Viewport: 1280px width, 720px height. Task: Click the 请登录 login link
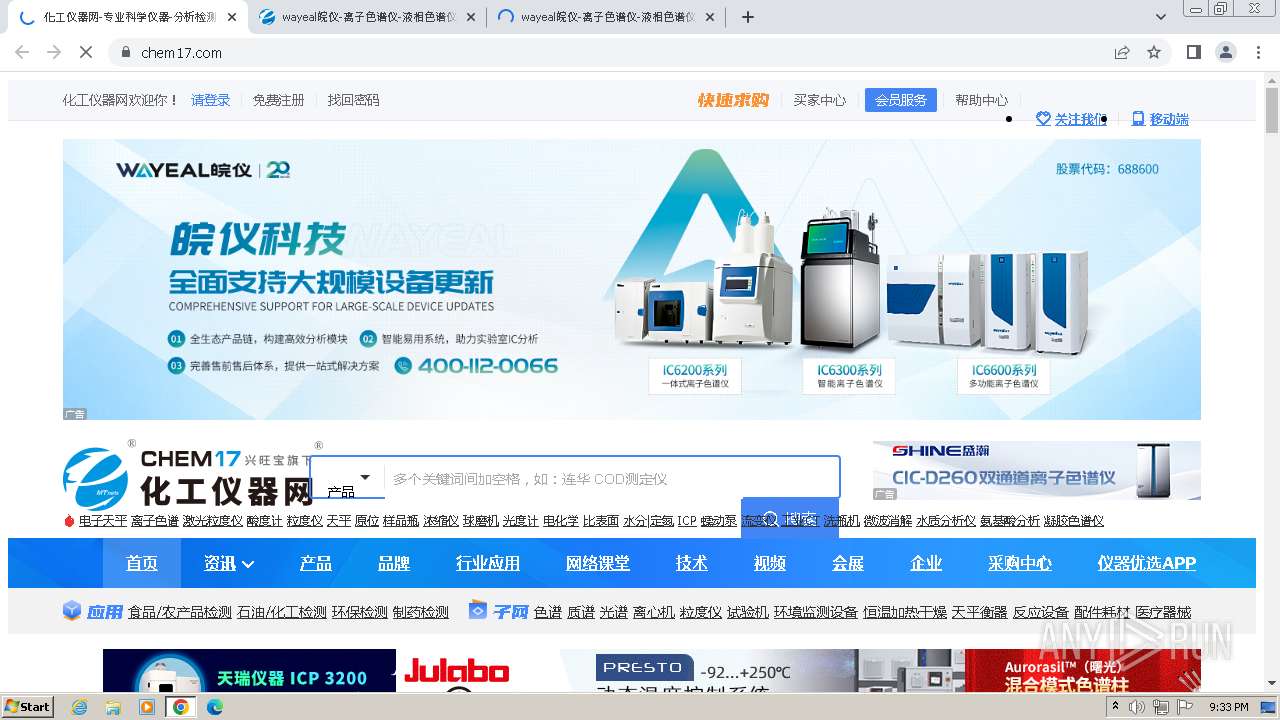[x=211, y=100]
